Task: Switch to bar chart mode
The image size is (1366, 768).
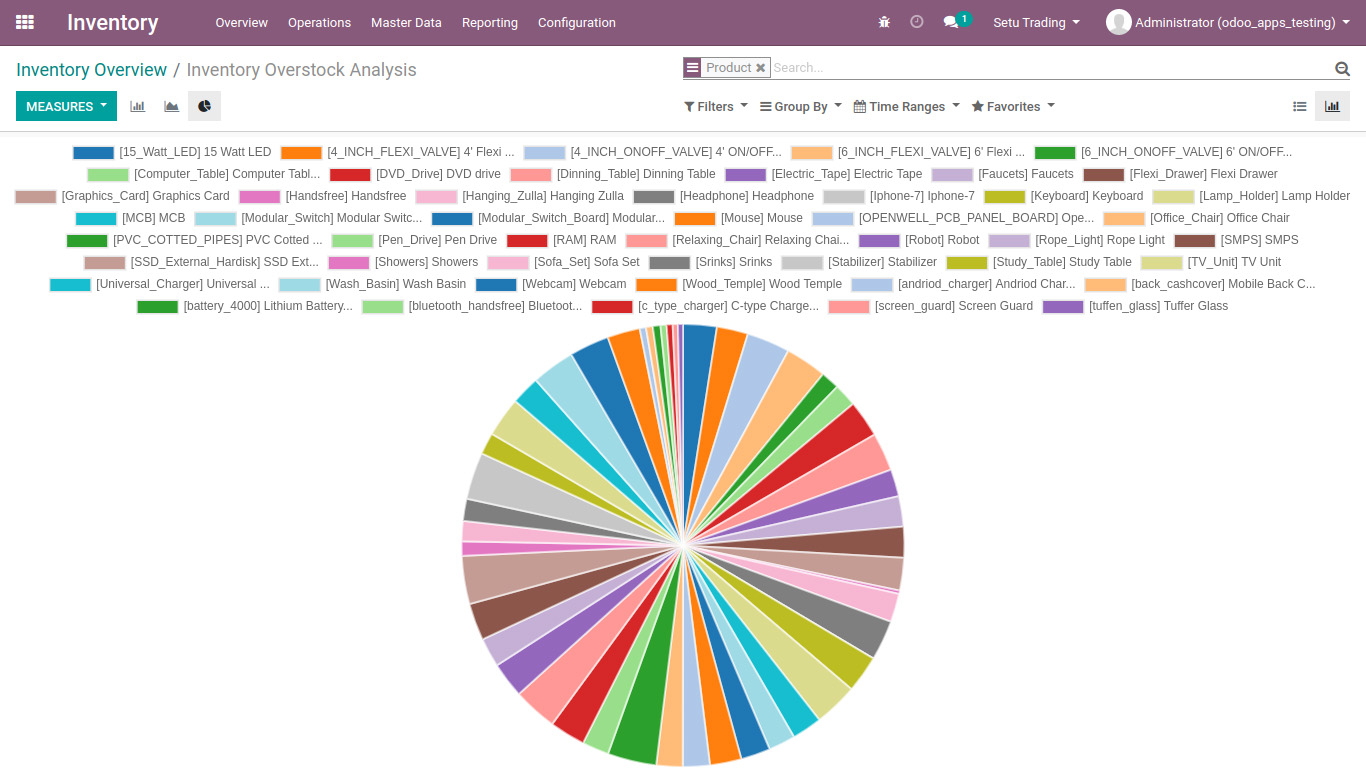Action: [x=138, y=106]
